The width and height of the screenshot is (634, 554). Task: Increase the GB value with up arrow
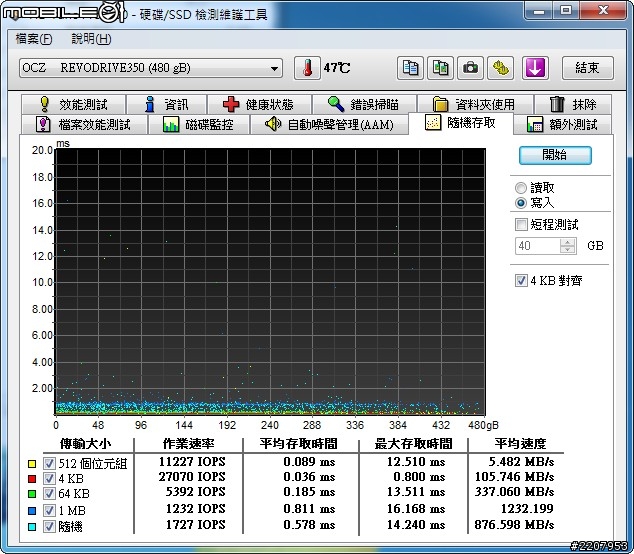coord(568,242)
